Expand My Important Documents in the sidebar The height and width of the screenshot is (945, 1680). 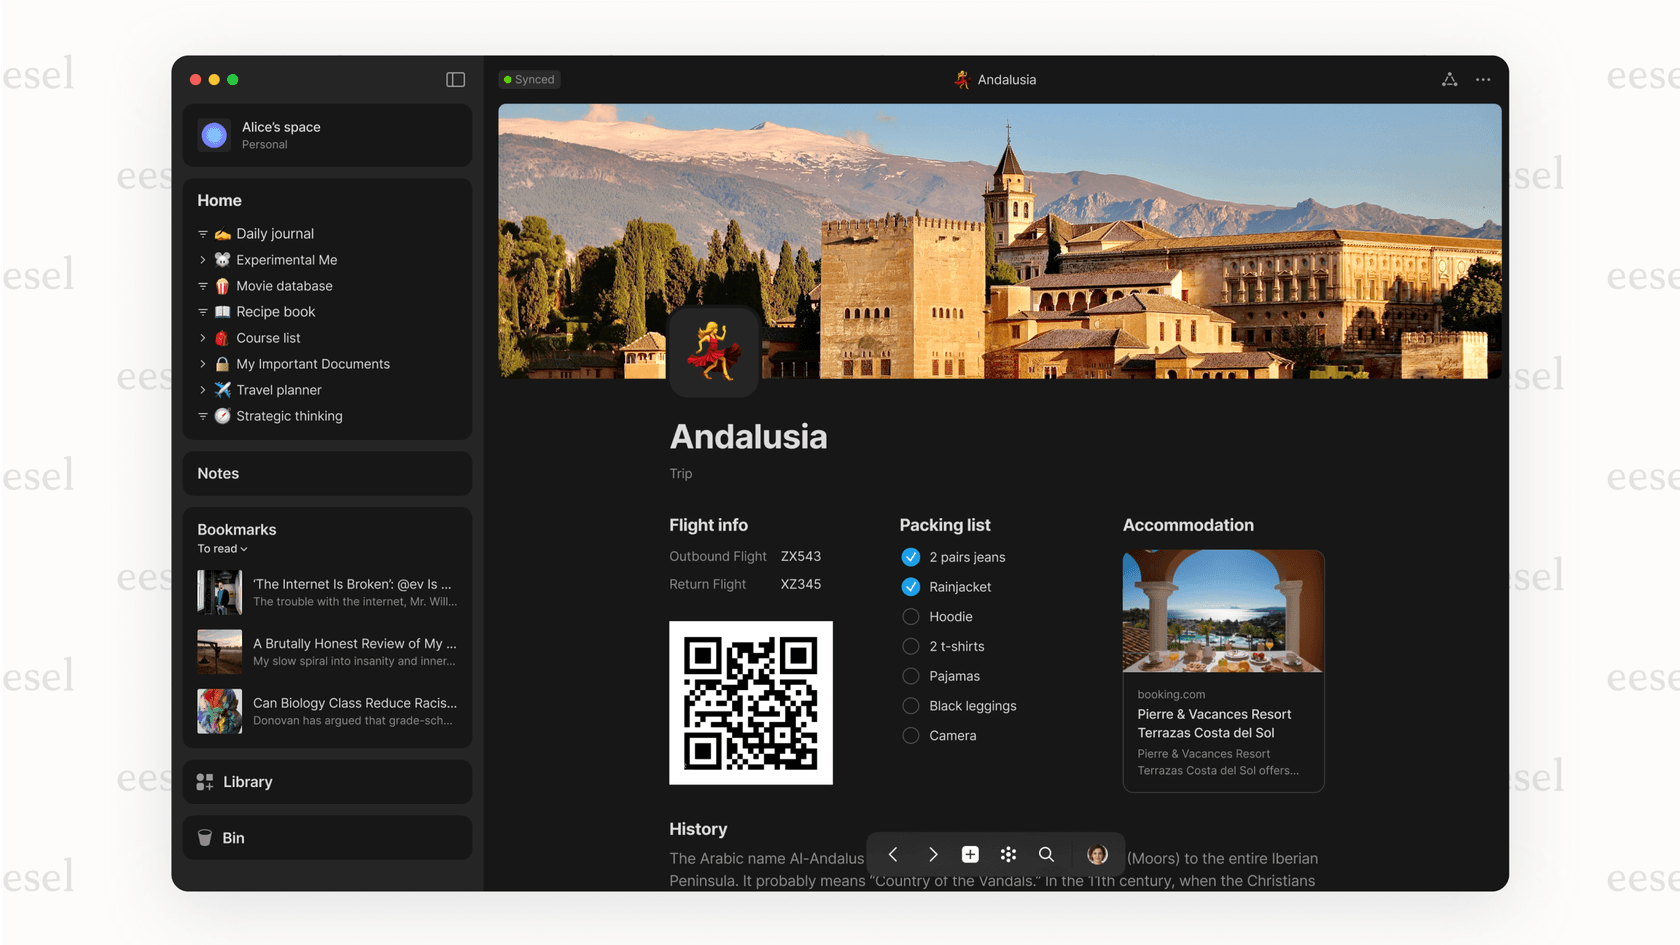[x=204, y=364]
